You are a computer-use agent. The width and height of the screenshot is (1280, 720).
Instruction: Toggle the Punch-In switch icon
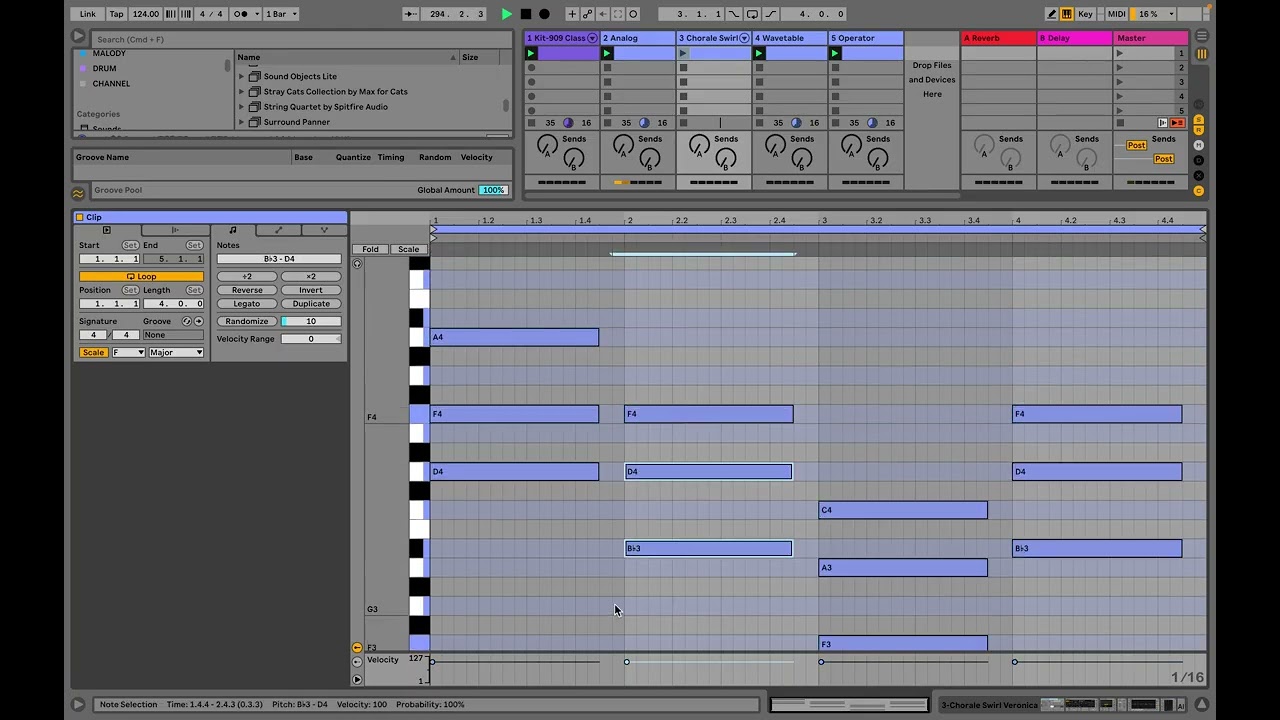pyautogui.click(x=735, y=14)
